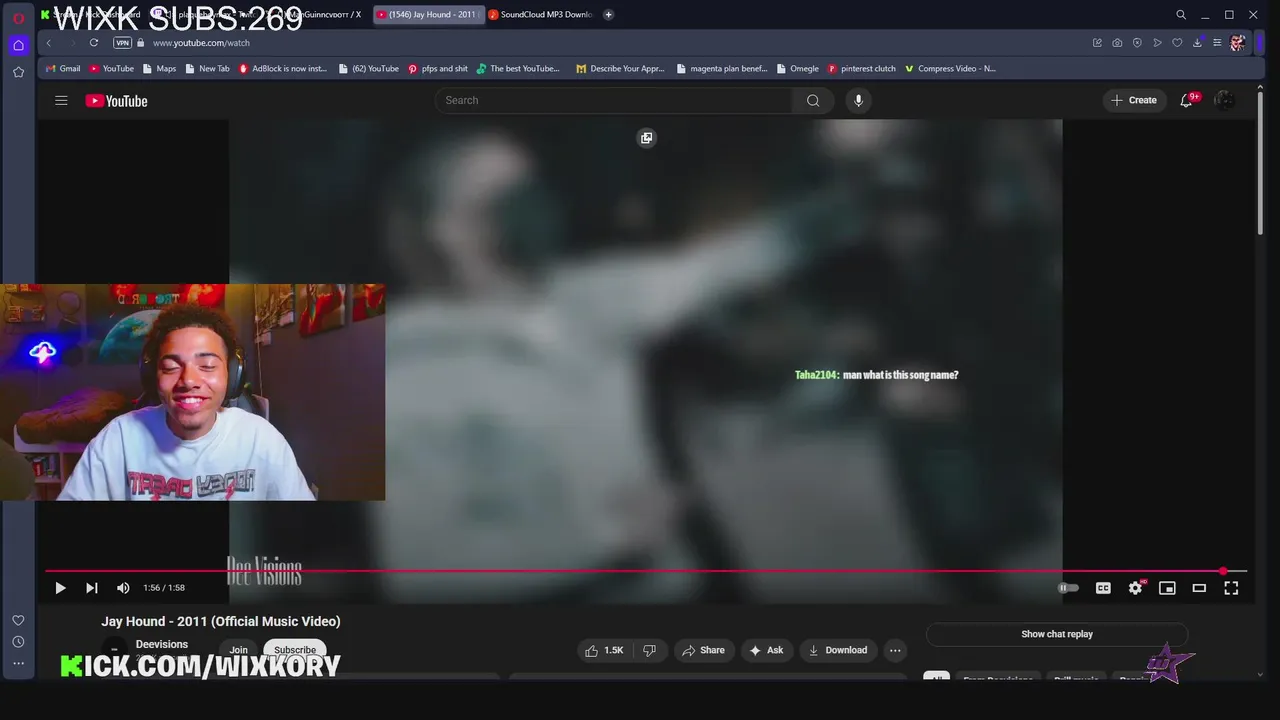Search tabs with the title-bar magnifier
The height and width of the screenshot is (720, 1280).
(x=1181, y=15)
